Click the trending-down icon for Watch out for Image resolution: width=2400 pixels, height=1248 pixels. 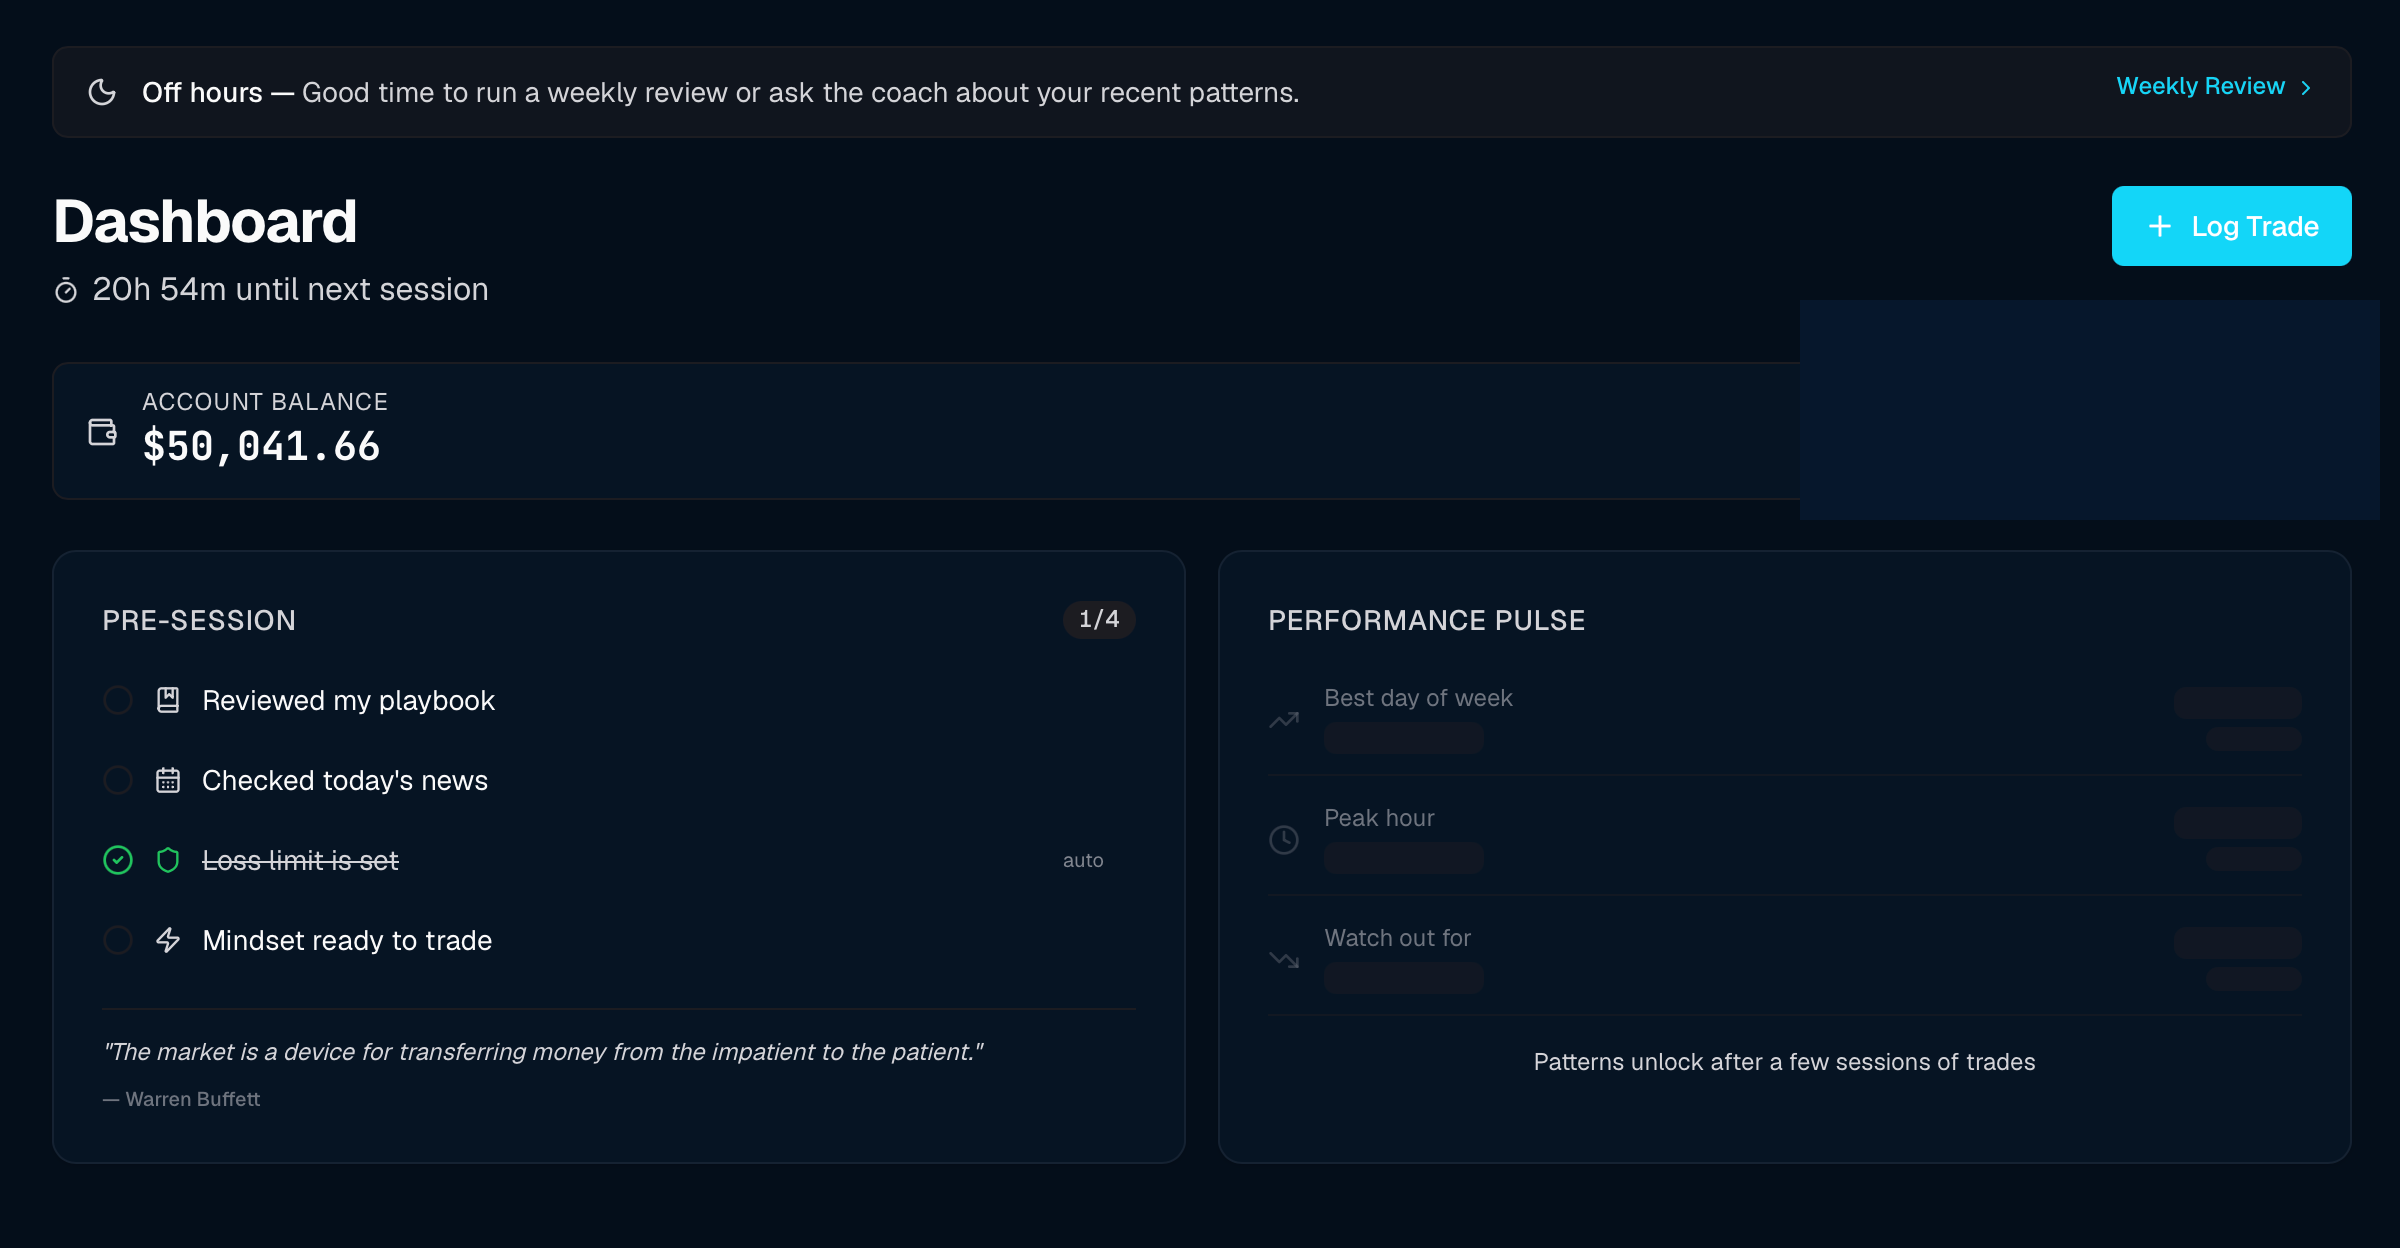click(1284, 960)
